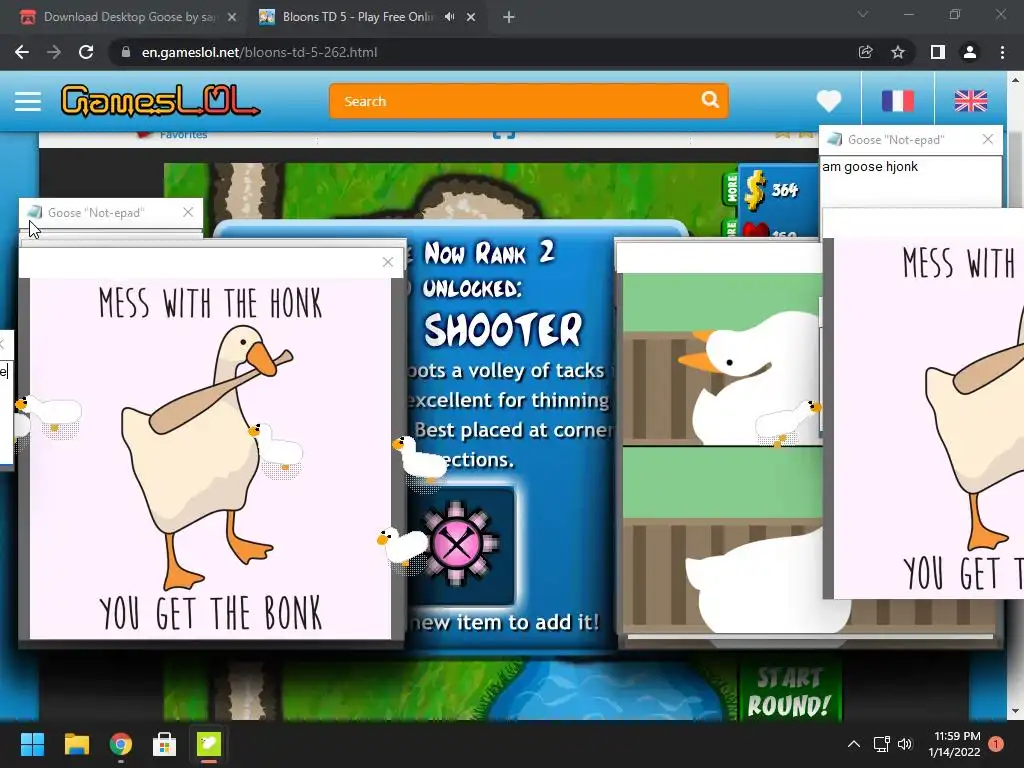The height and width of the screenshot is (768, 1024).
Task: Open Windows Start menu
Action: point(32,744)
